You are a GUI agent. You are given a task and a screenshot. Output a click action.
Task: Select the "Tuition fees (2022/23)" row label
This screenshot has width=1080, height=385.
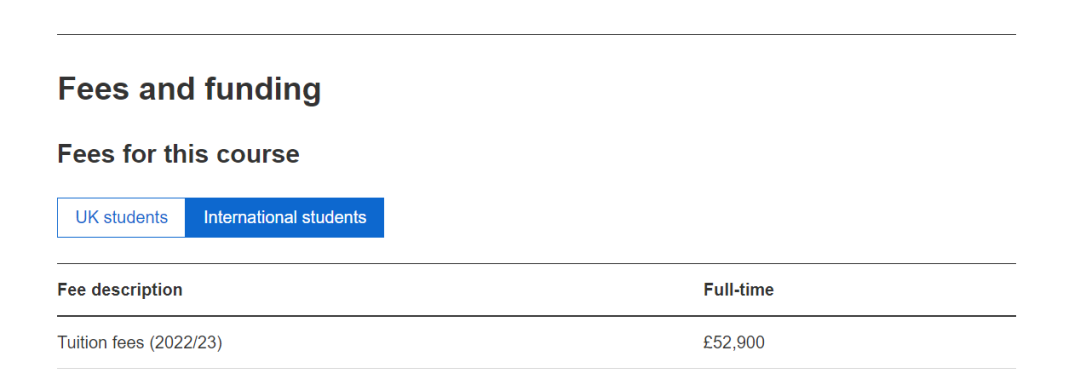click(140, 343)
